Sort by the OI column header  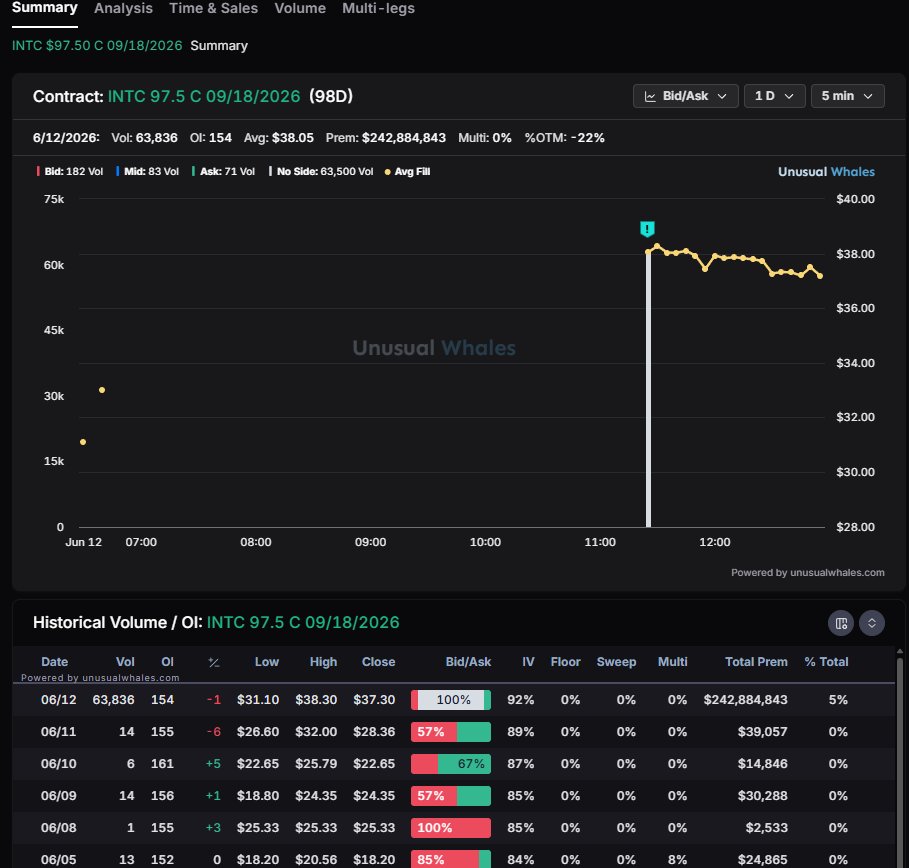pos(168,662)
